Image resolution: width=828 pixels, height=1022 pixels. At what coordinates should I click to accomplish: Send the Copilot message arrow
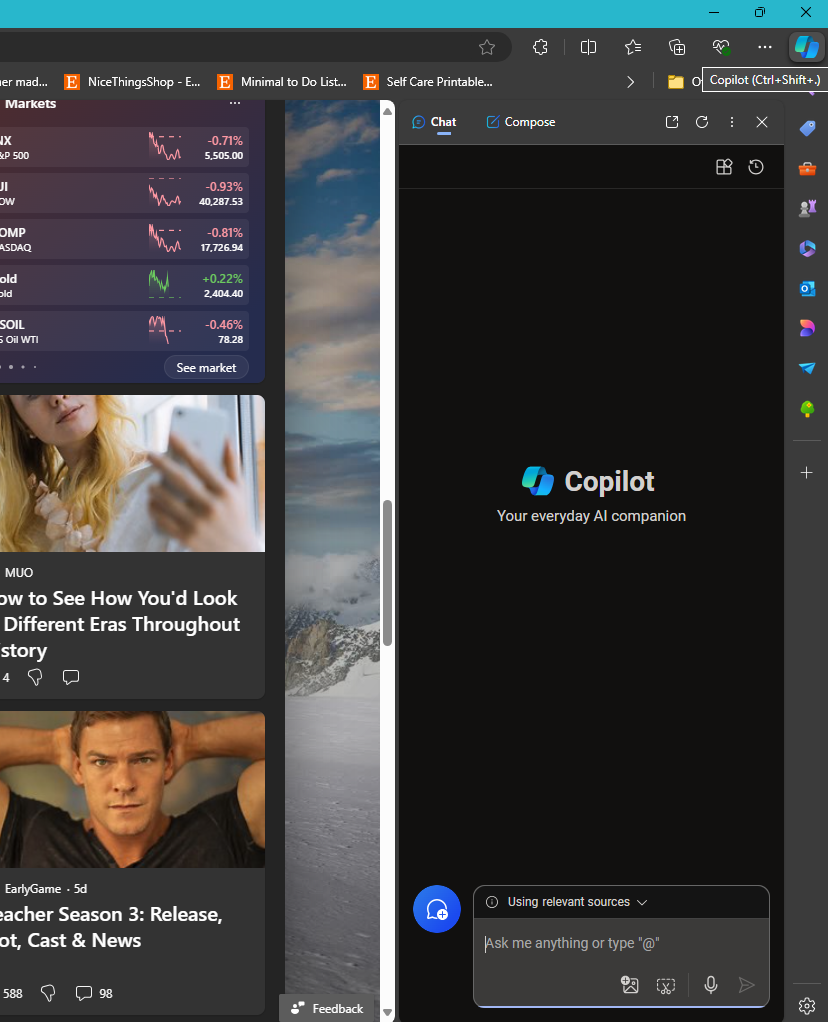pyautogui.click(x=747, y=984)
